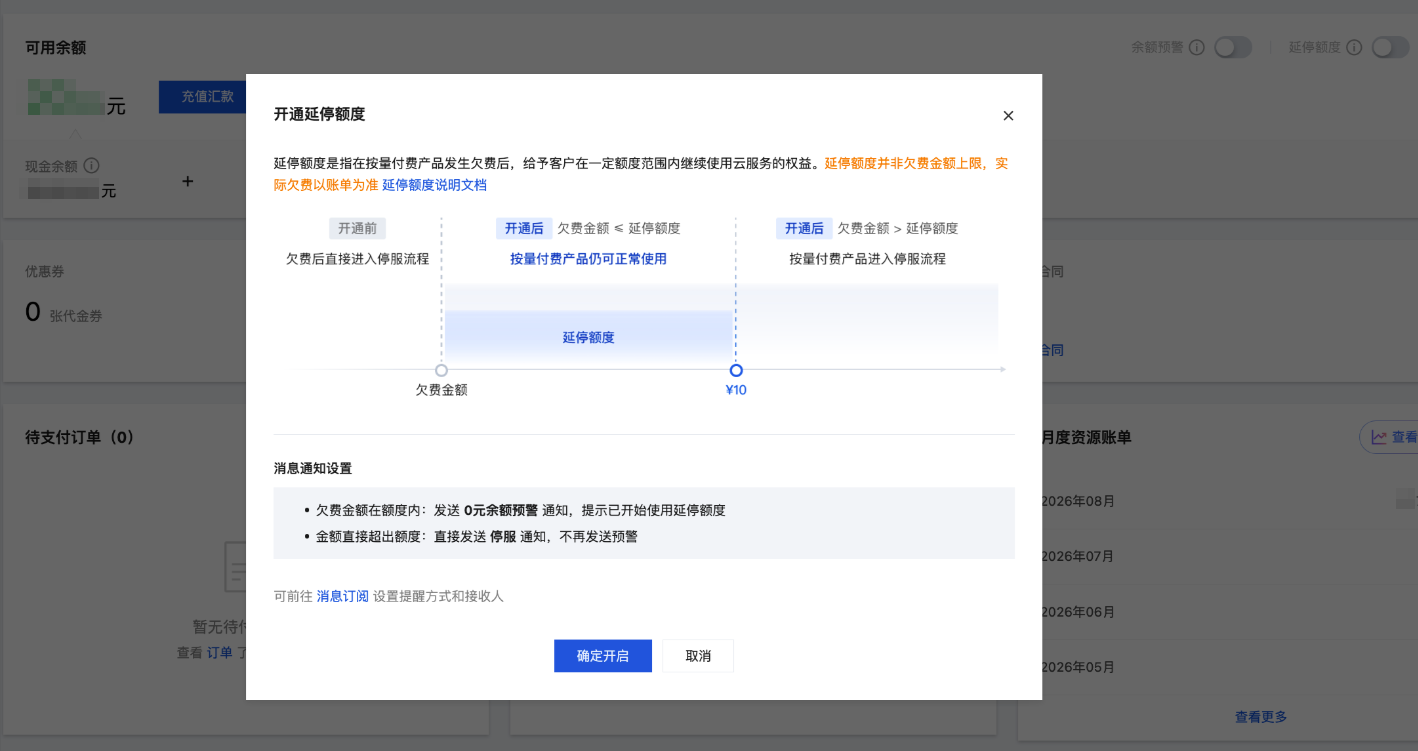Image resolution: width=1418 pixels, height=751 pixels.
Task: Open the 延停额度说明文档 link
Action: pyautogui.click(x=434, y=185)
